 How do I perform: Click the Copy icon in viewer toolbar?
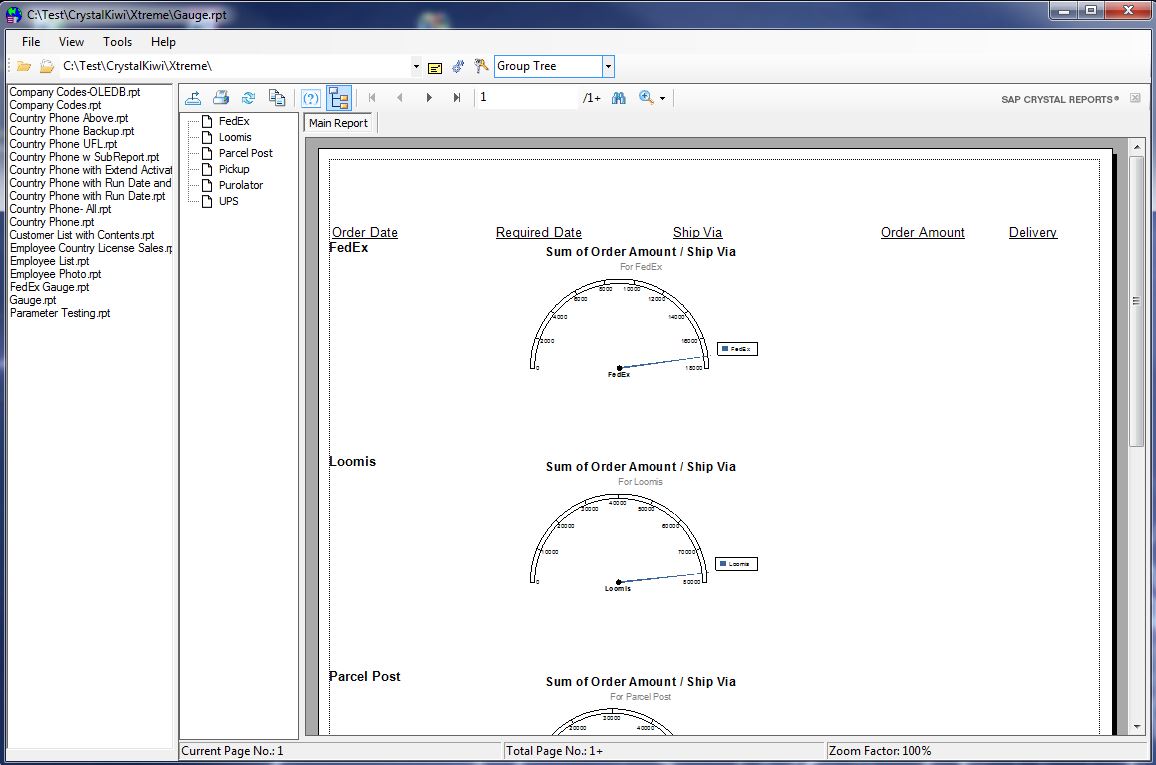click(x=276, y=97)
